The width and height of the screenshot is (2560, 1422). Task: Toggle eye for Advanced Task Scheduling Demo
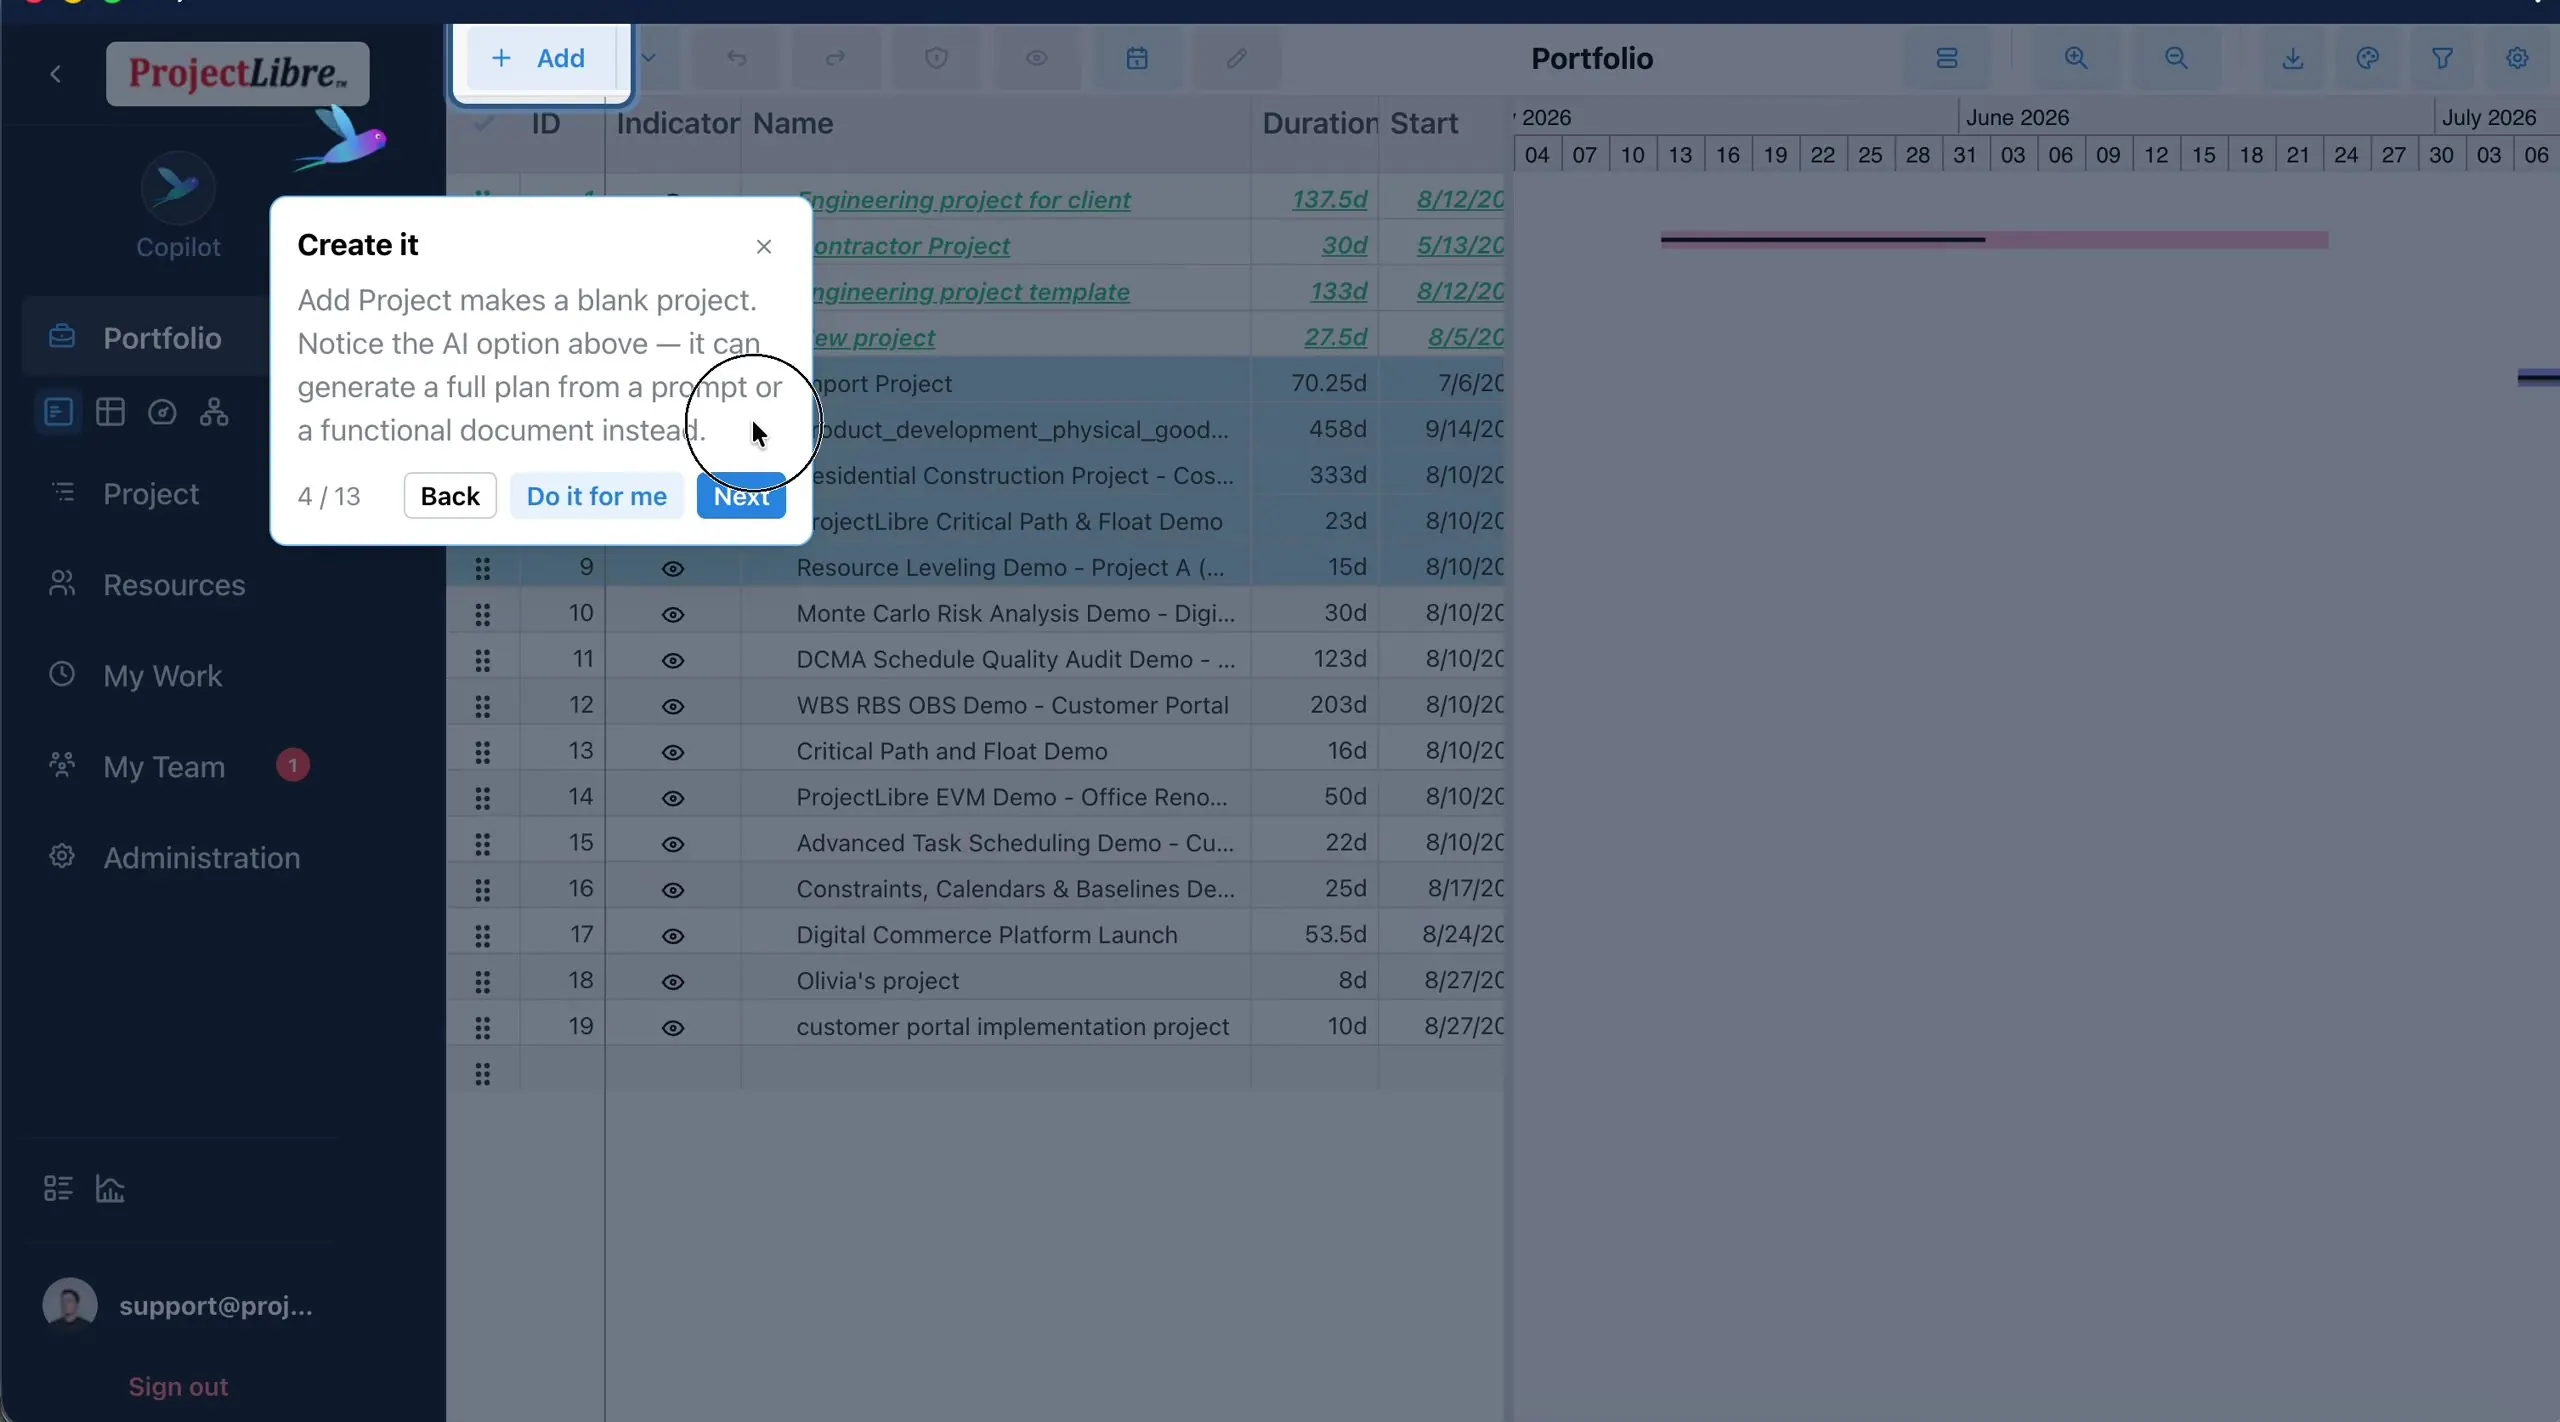(x=673, y=844)
